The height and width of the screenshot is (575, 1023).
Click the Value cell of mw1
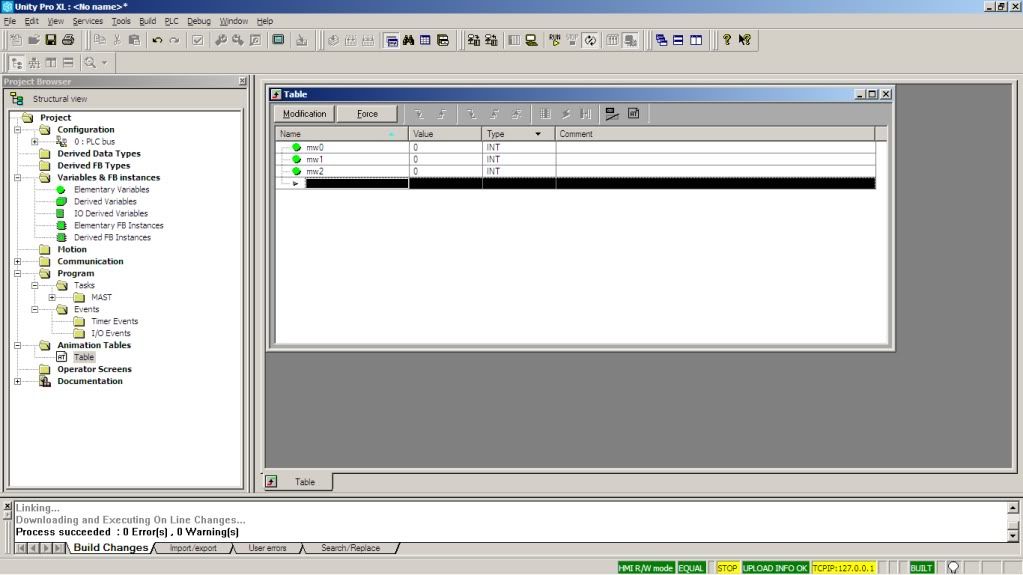click(x=445, y=159)
